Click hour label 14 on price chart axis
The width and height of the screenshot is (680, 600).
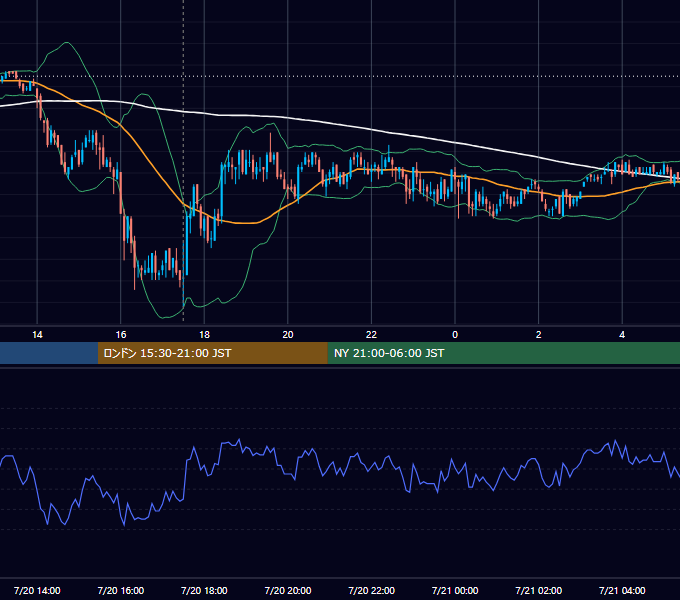pos(37,335)
